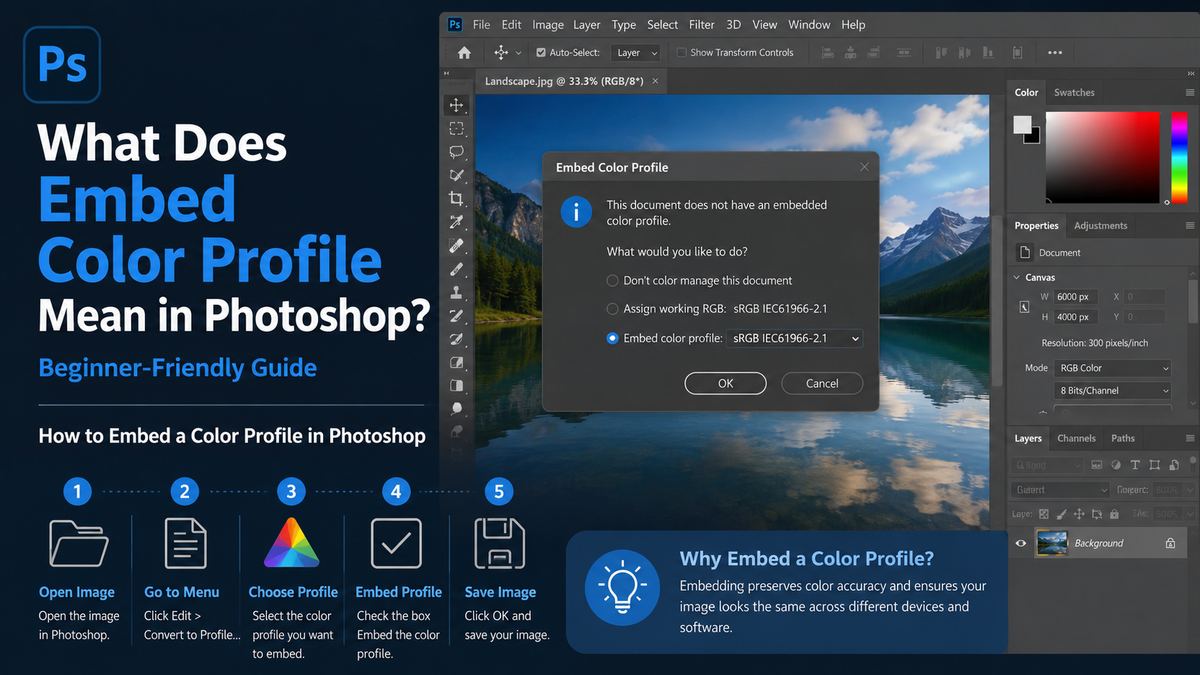Close the Embed Color Profile dialog
This screenshot has width=1200, height=675.
click(864, 167)
